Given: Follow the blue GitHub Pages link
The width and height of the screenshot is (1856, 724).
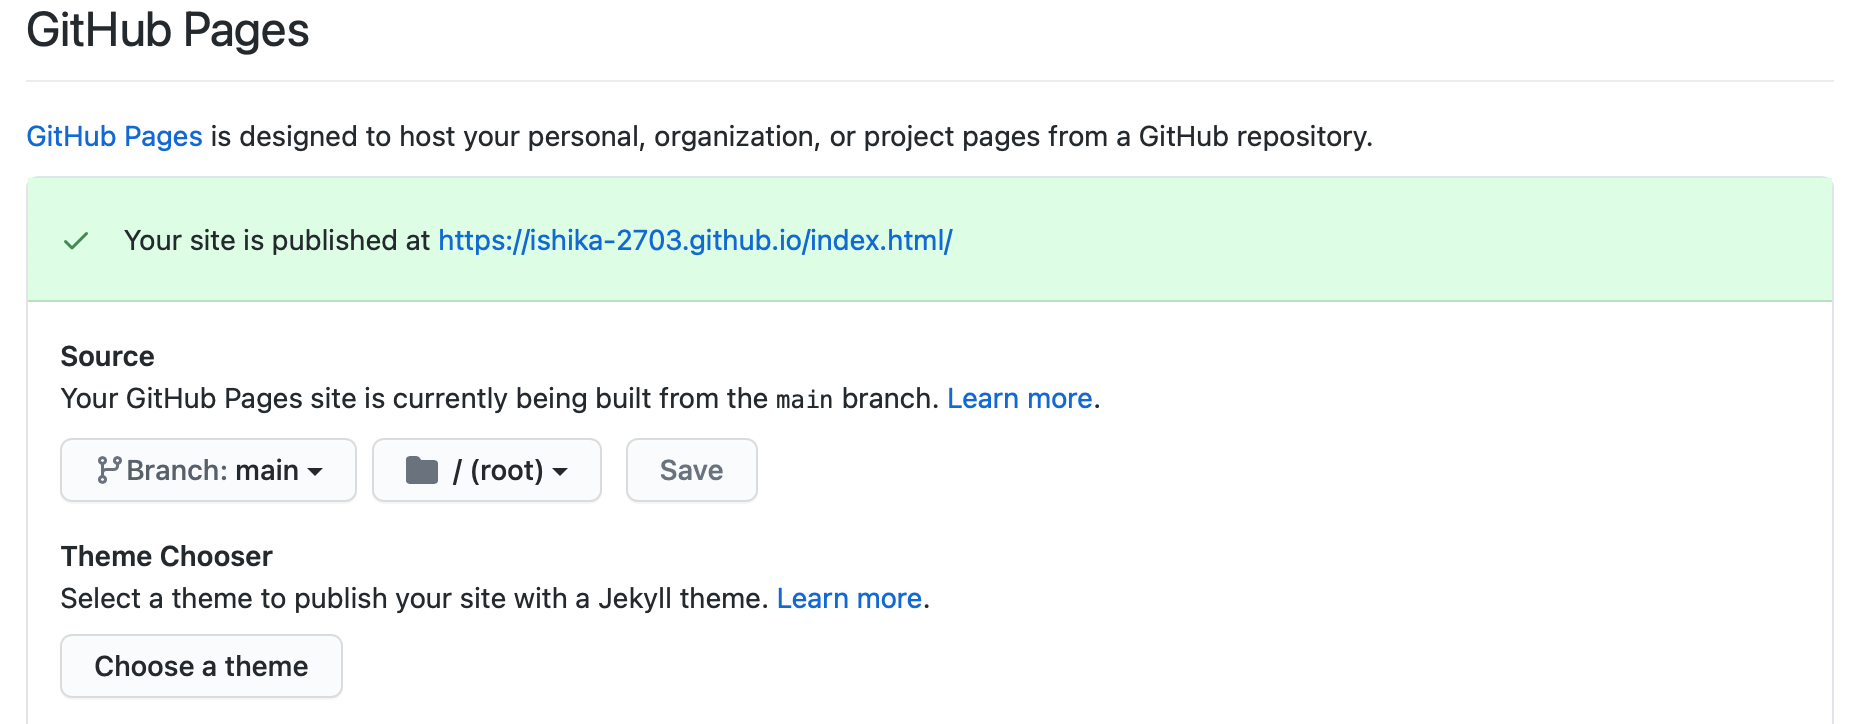Looking at the screenshot, I should tap(114, 136).
